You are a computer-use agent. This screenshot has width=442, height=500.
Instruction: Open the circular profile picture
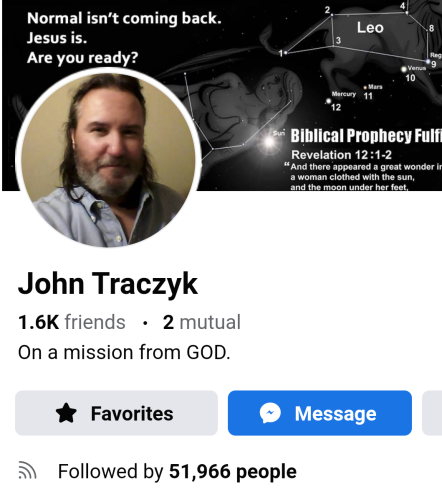pyautogui.click(x=108, y=158)
